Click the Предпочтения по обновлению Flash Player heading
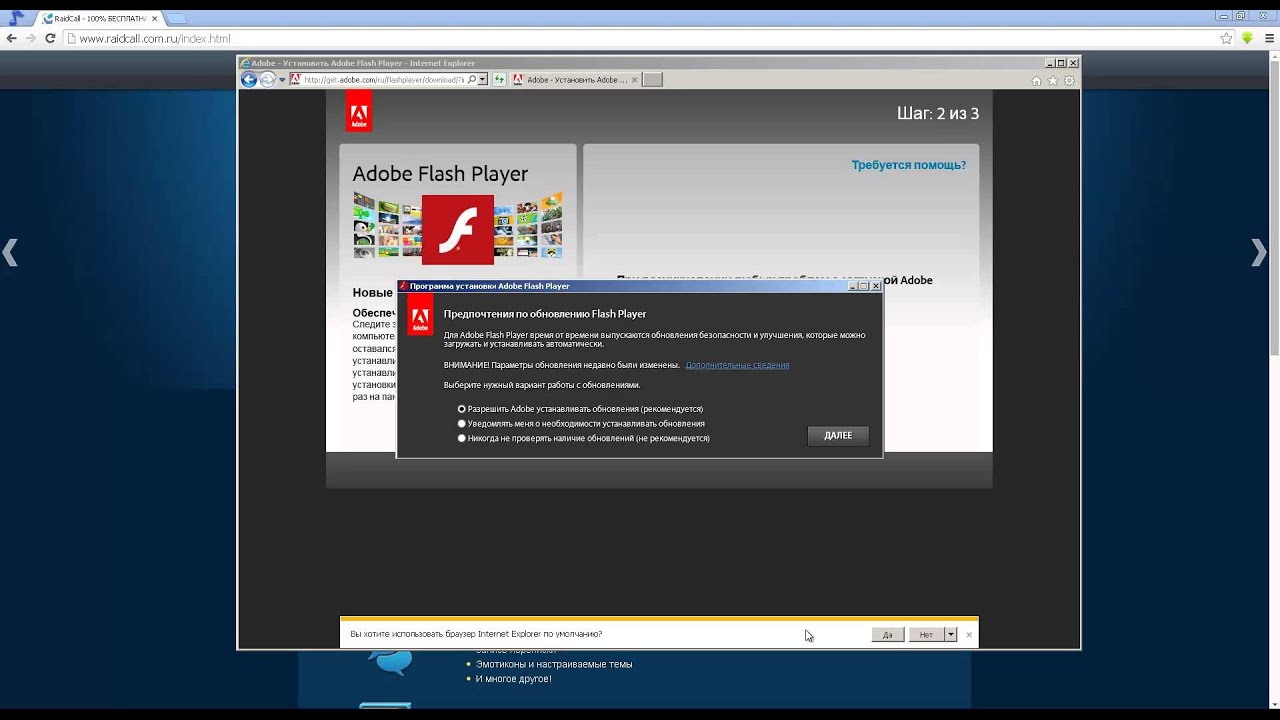Image resolution: width=1280 pixels, height=720 pixels. point(545,314)
